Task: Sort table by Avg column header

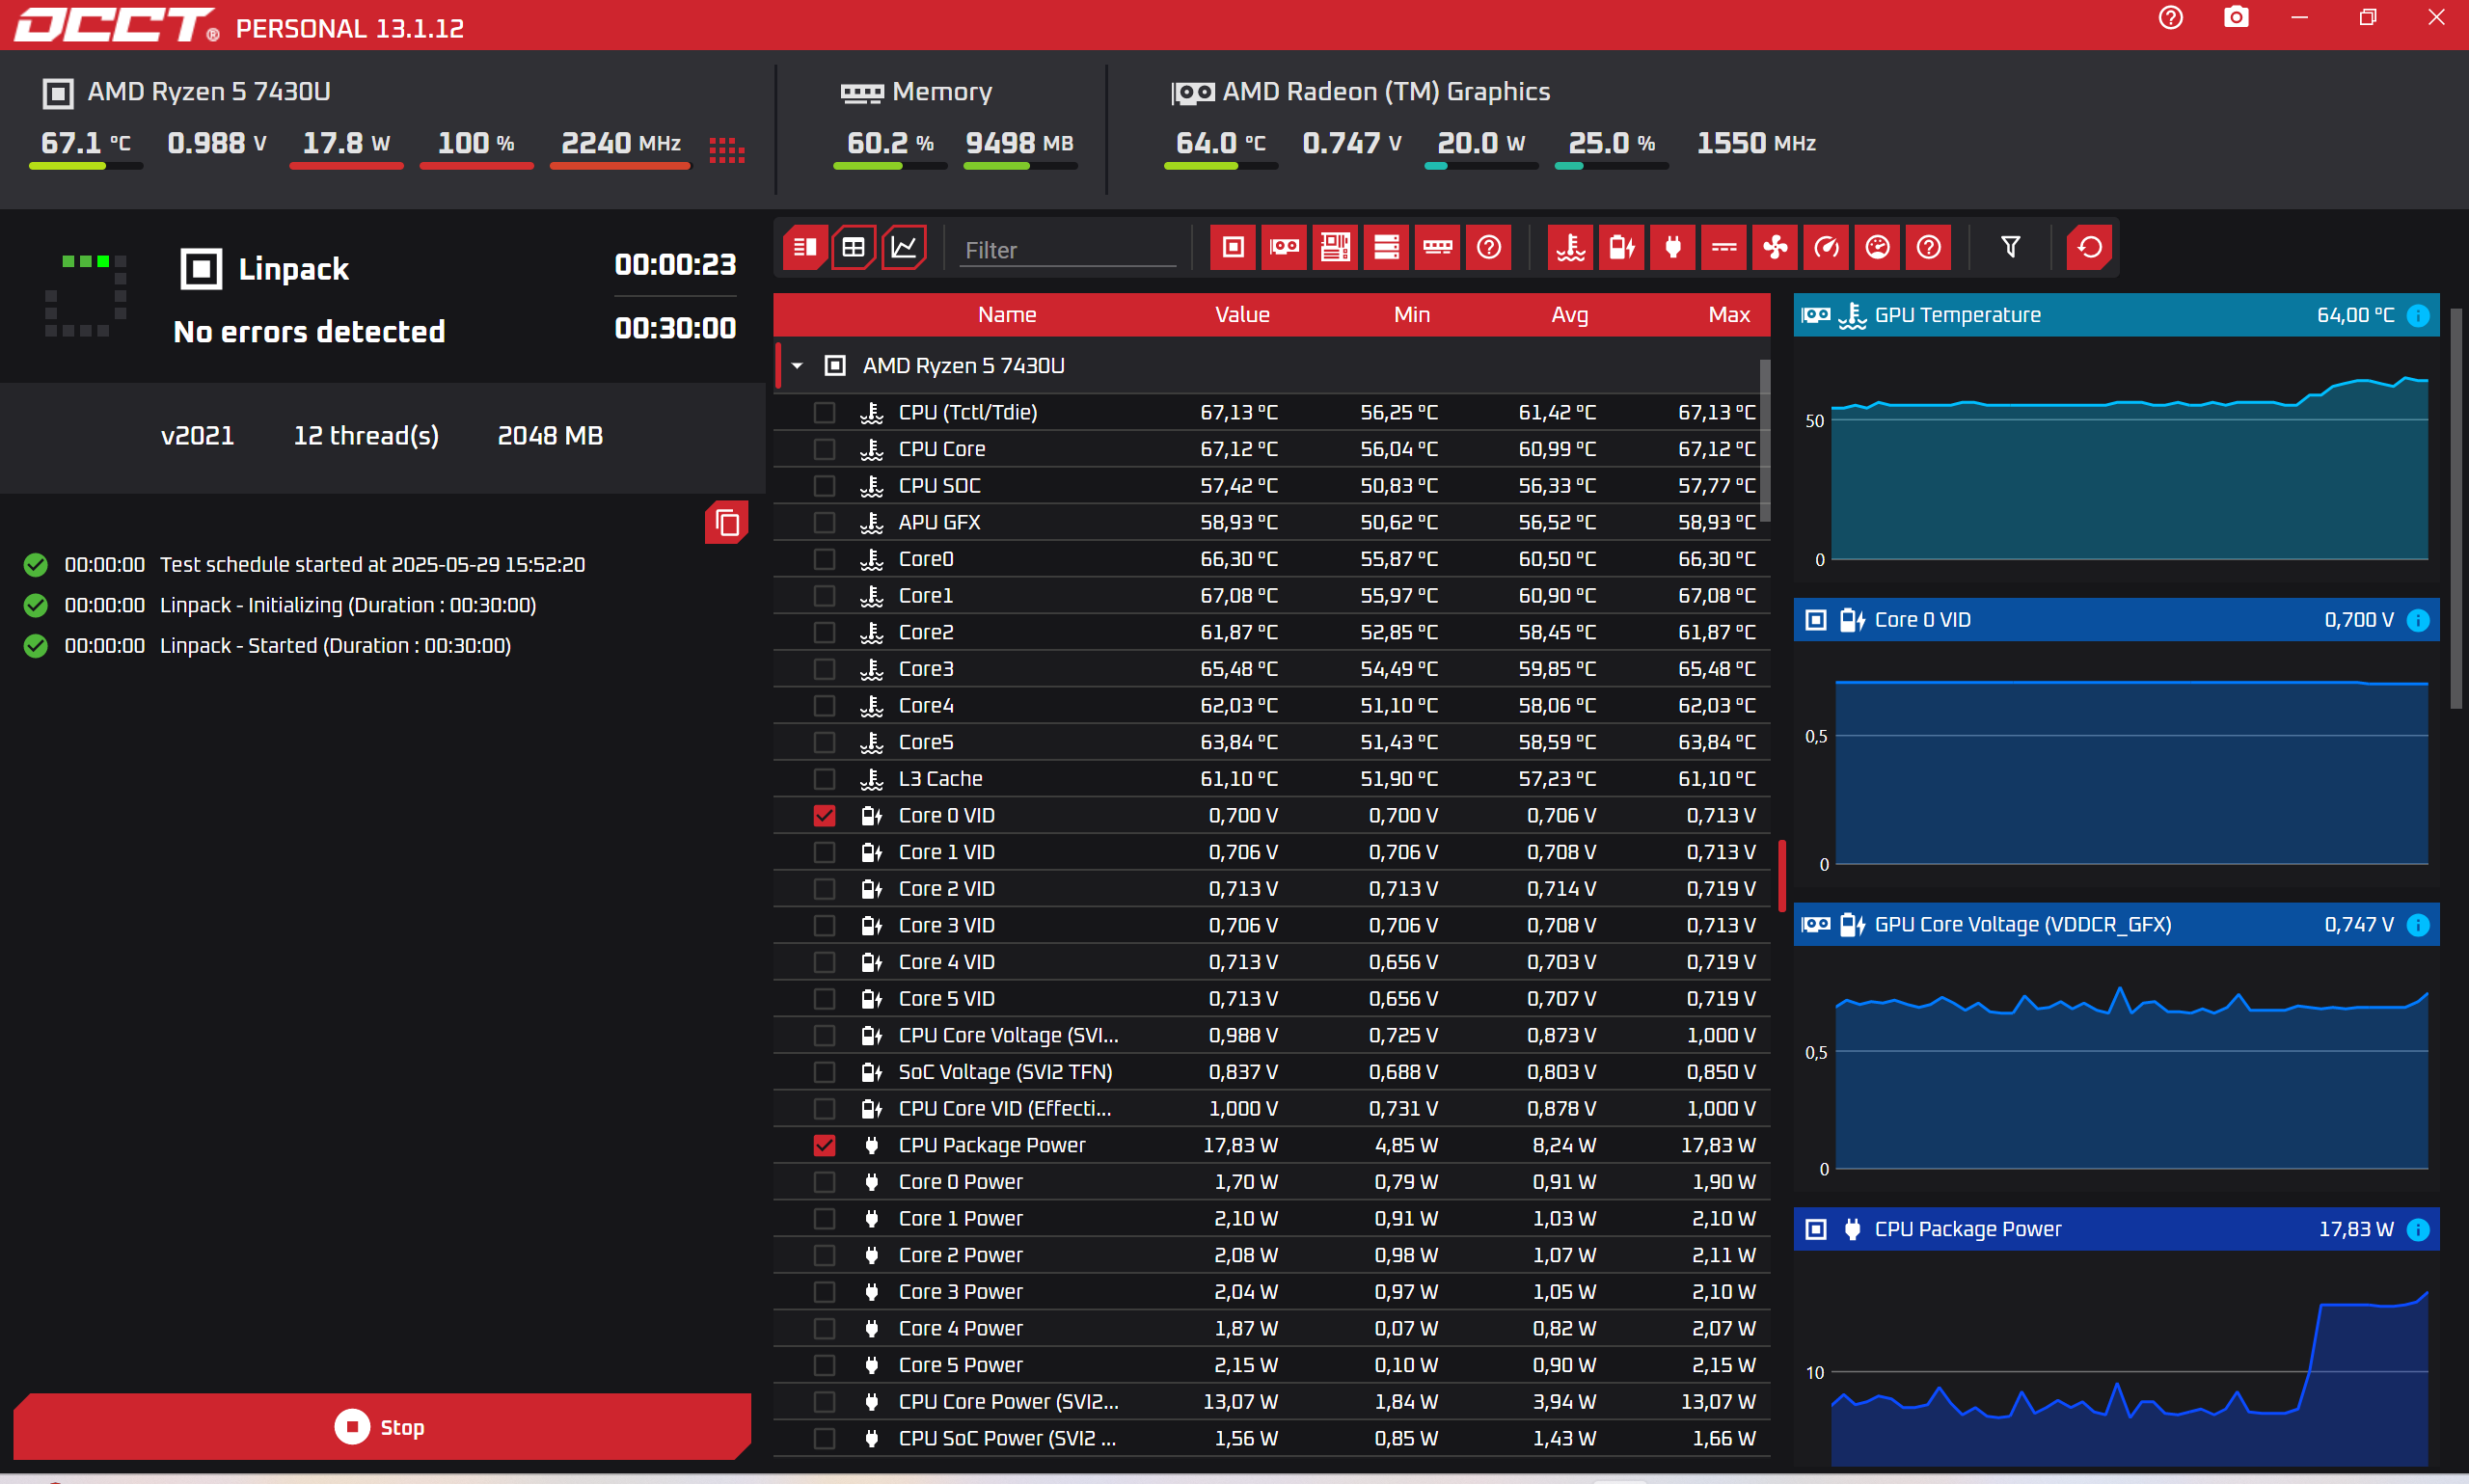Action: pos(1569,315)
